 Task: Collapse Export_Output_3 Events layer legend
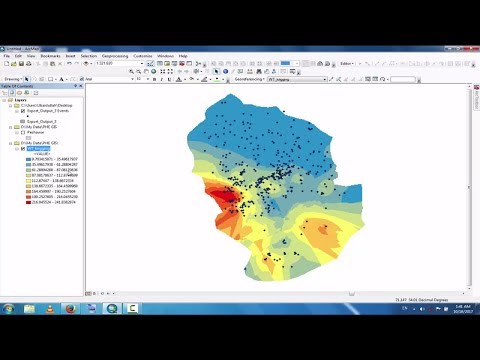click(17, 111)
